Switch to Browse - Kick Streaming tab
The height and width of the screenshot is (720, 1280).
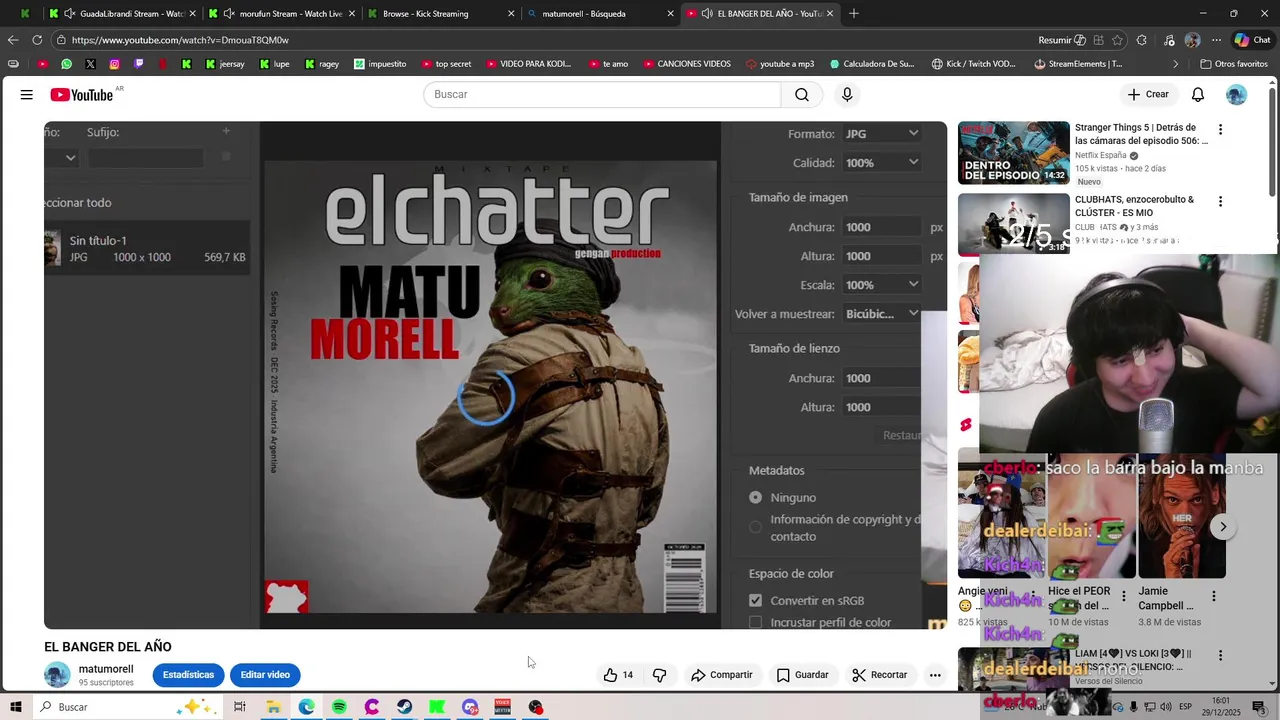pyautogui.click(x=441, y=14)
